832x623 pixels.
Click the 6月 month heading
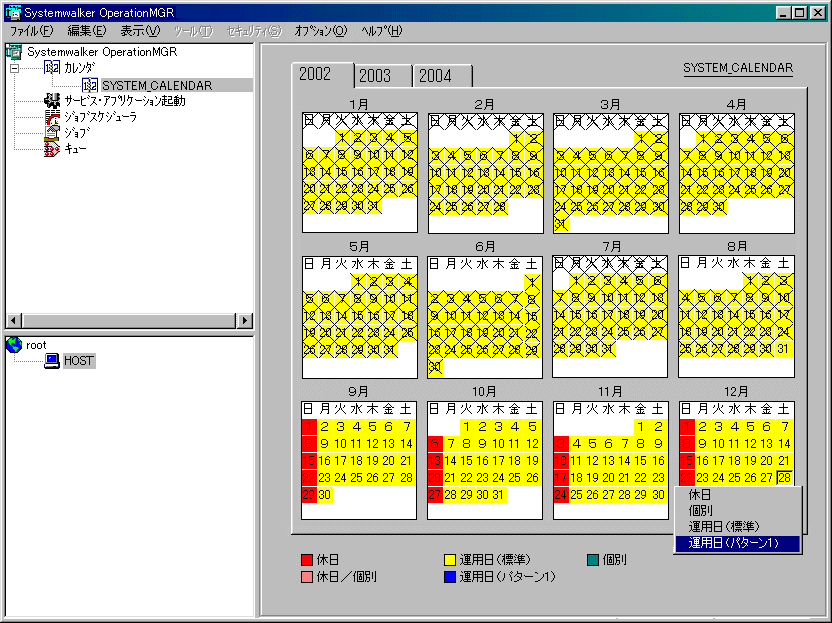coord(484,247)
